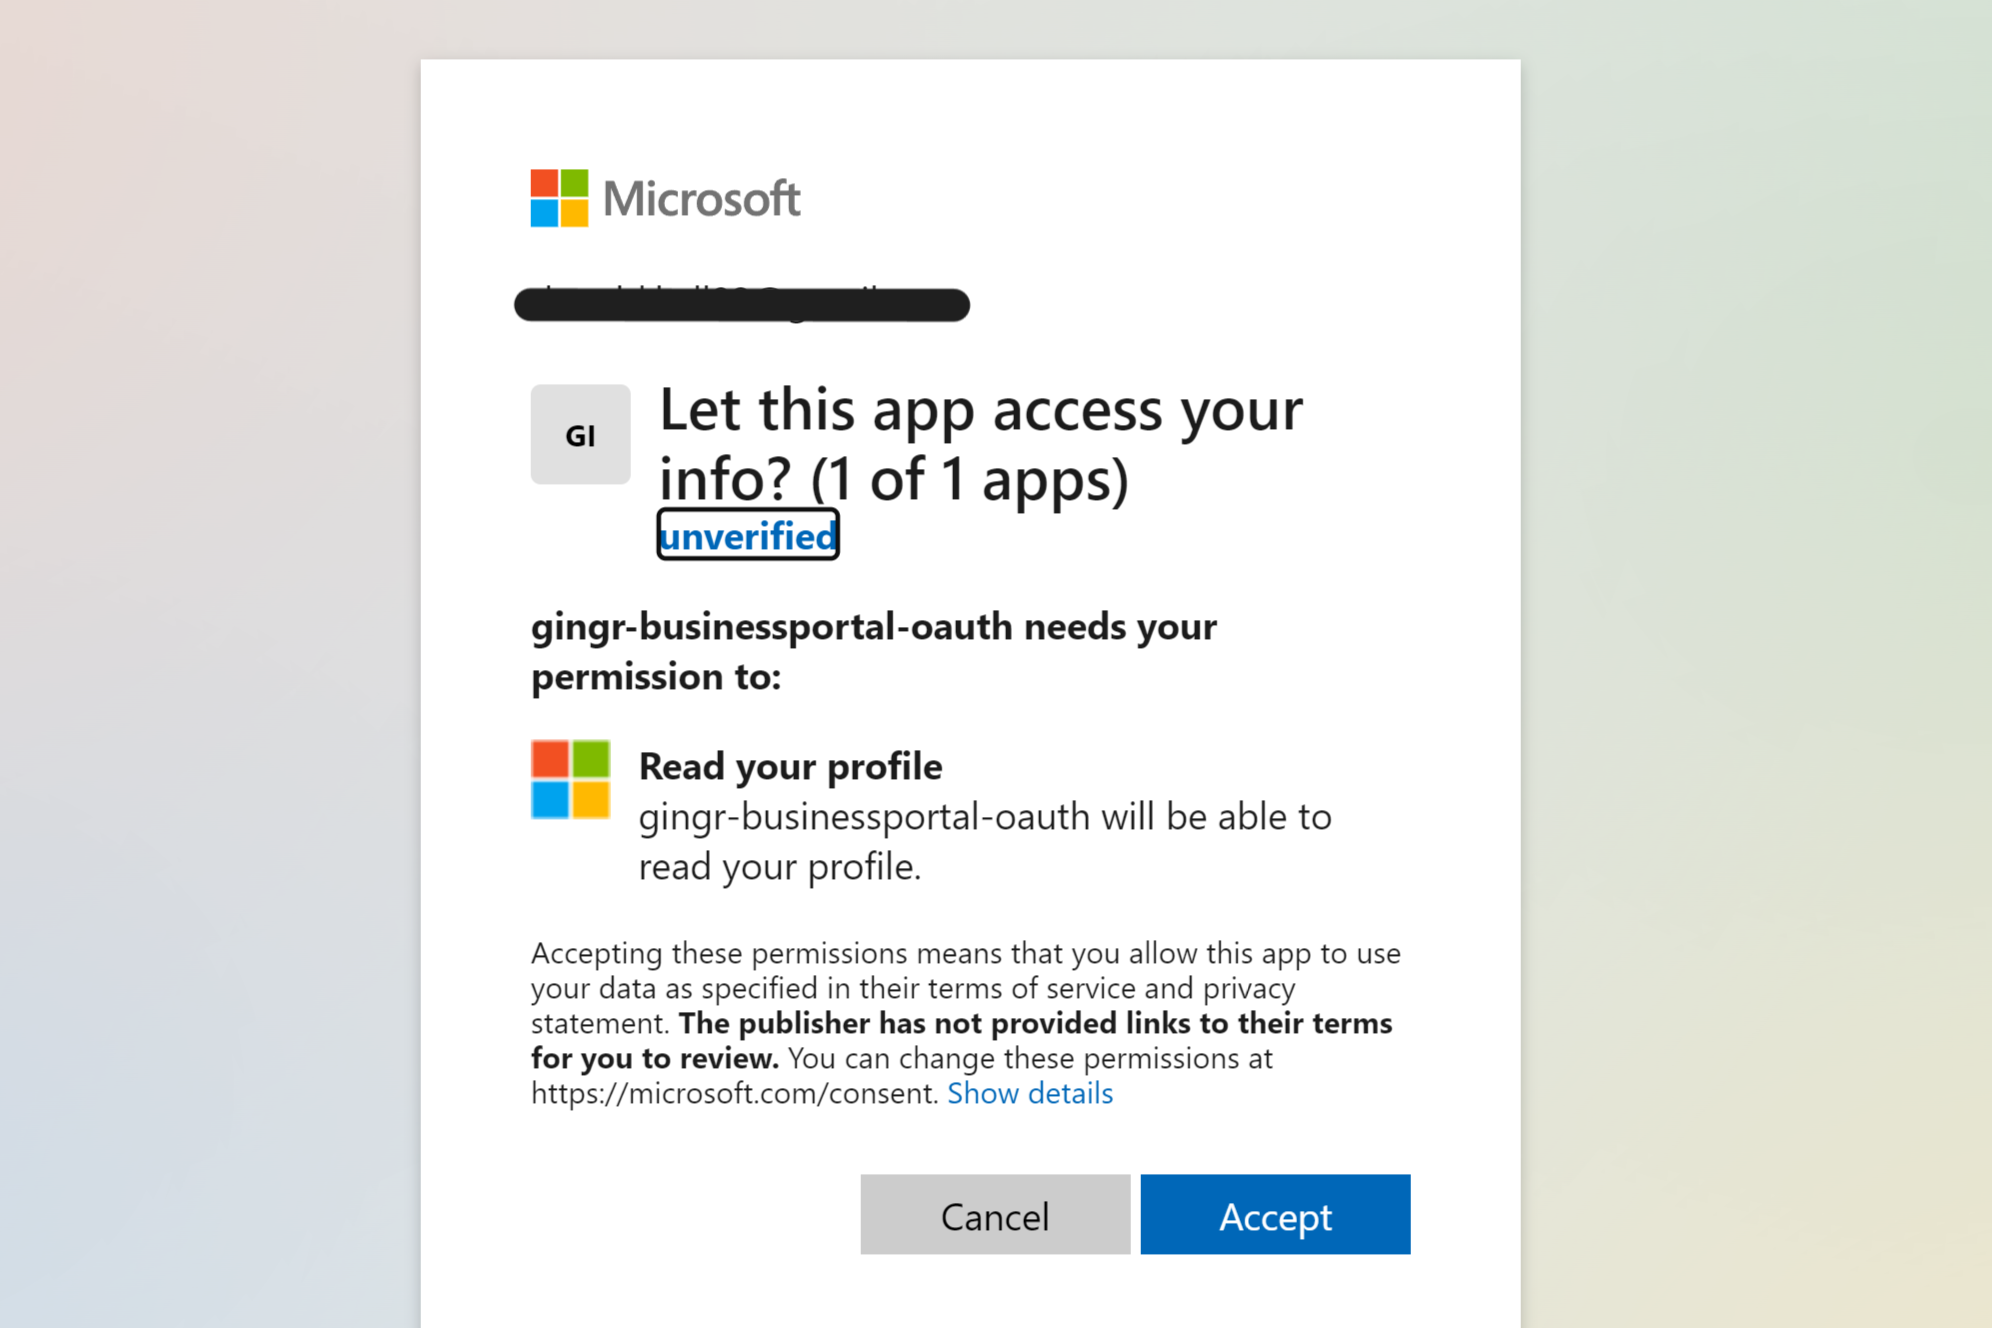Click the https://microsoft.com/consent URL text
The width and height of the screenshot is (1992, 1328).
(734, 1093)
